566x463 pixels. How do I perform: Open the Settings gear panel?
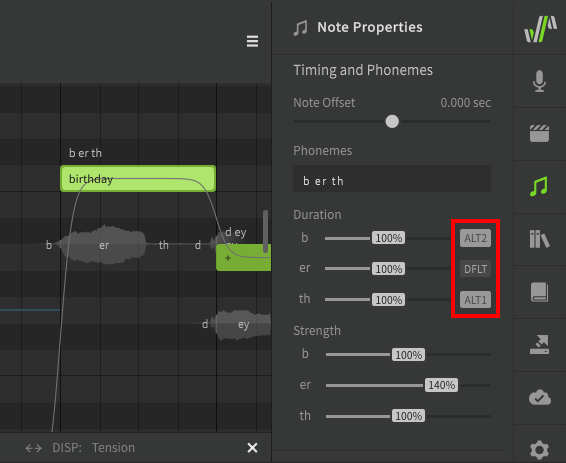point(539,450)
